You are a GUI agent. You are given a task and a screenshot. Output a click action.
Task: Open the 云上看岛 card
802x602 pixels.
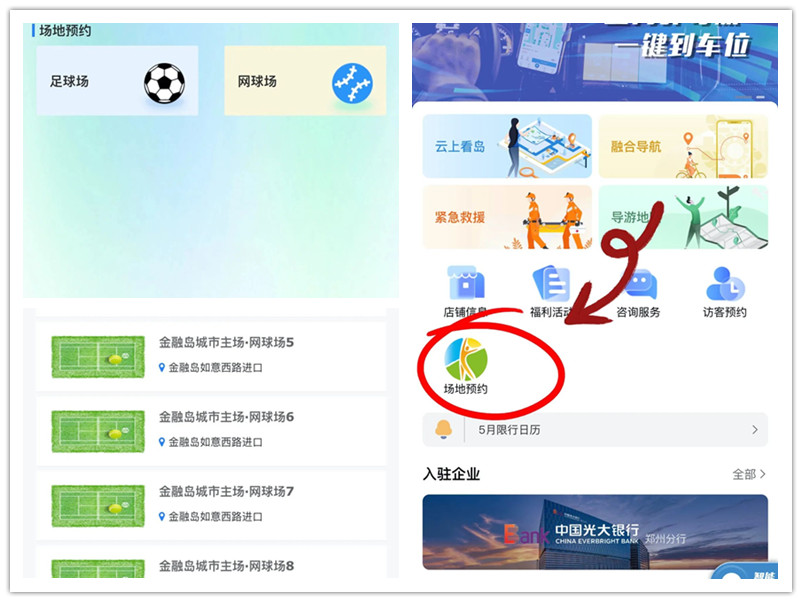click(507, 146)
